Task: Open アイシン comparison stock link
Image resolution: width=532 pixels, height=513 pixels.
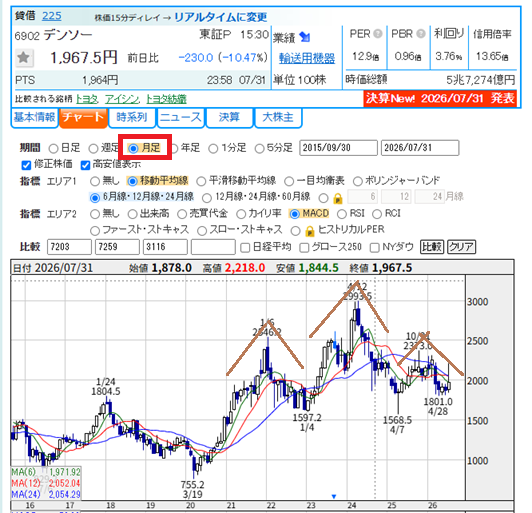Action: pos(122,99)
